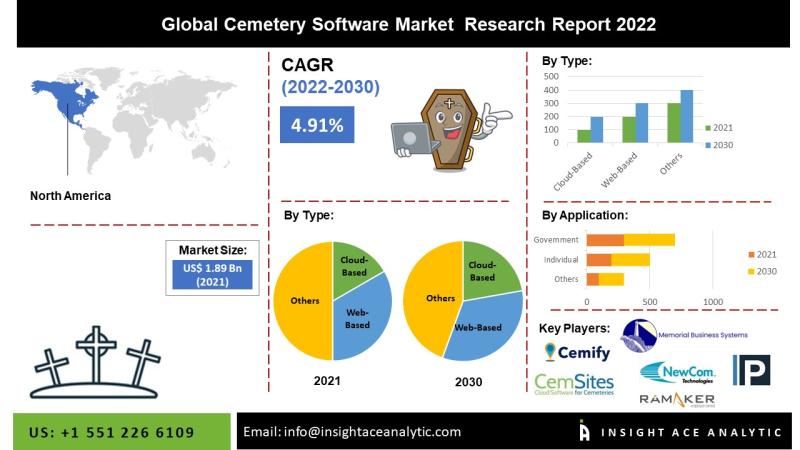Click the Others axis label in bar chart

[671, 164]
